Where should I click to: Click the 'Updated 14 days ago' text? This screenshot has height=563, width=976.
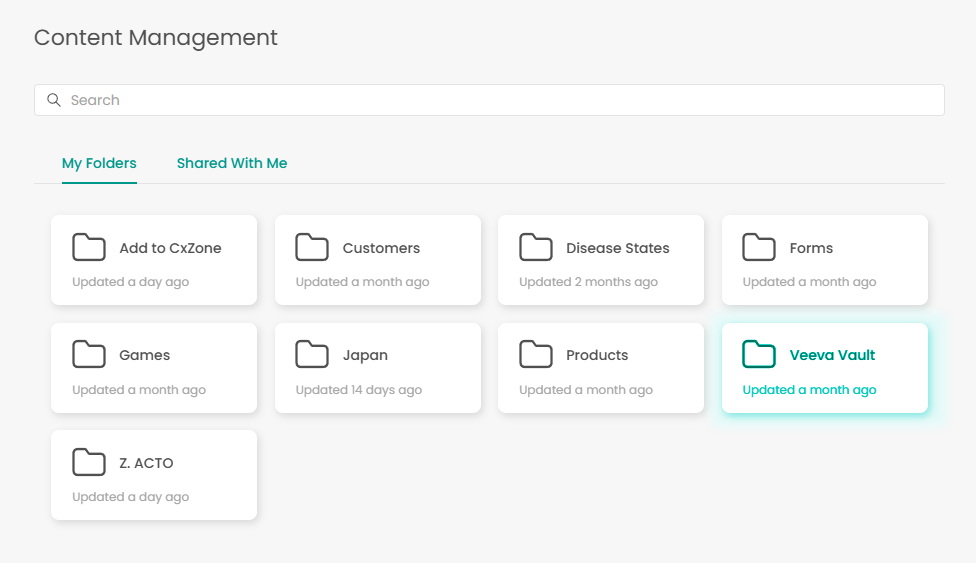click(x=358, y=390)
